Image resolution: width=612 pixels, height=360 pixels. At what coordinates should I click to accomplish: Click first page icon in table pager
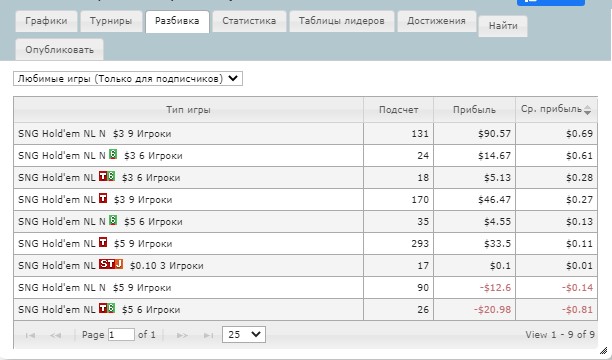30,335
